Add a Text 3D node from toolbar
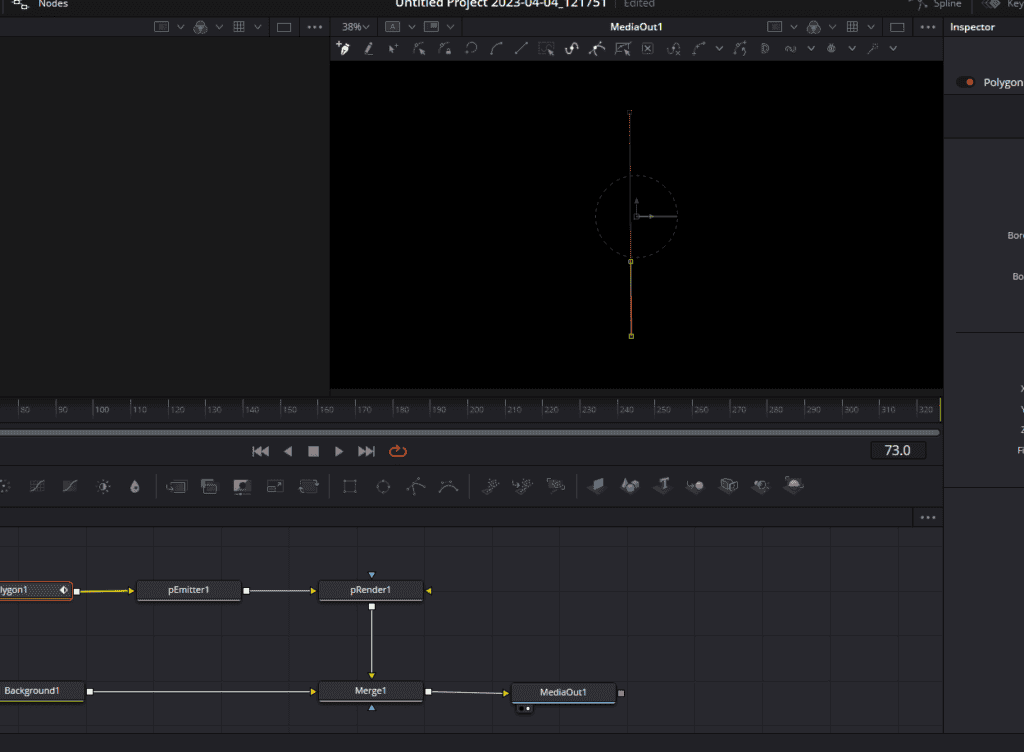Screen dimensions: 1024x752 [663, 485]
